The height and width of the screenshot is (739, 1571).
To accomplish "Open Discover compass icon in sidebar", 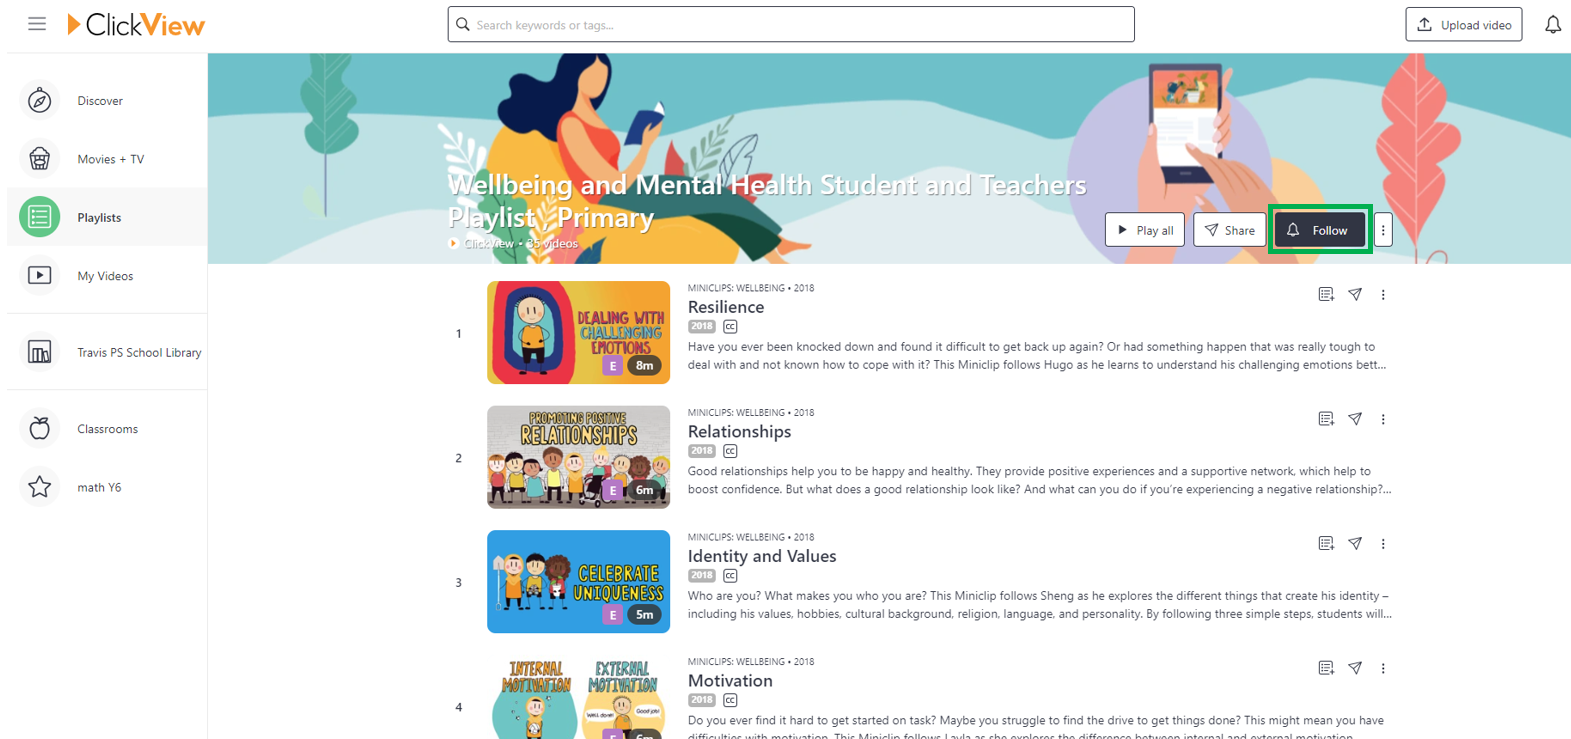I will (40, 100).
